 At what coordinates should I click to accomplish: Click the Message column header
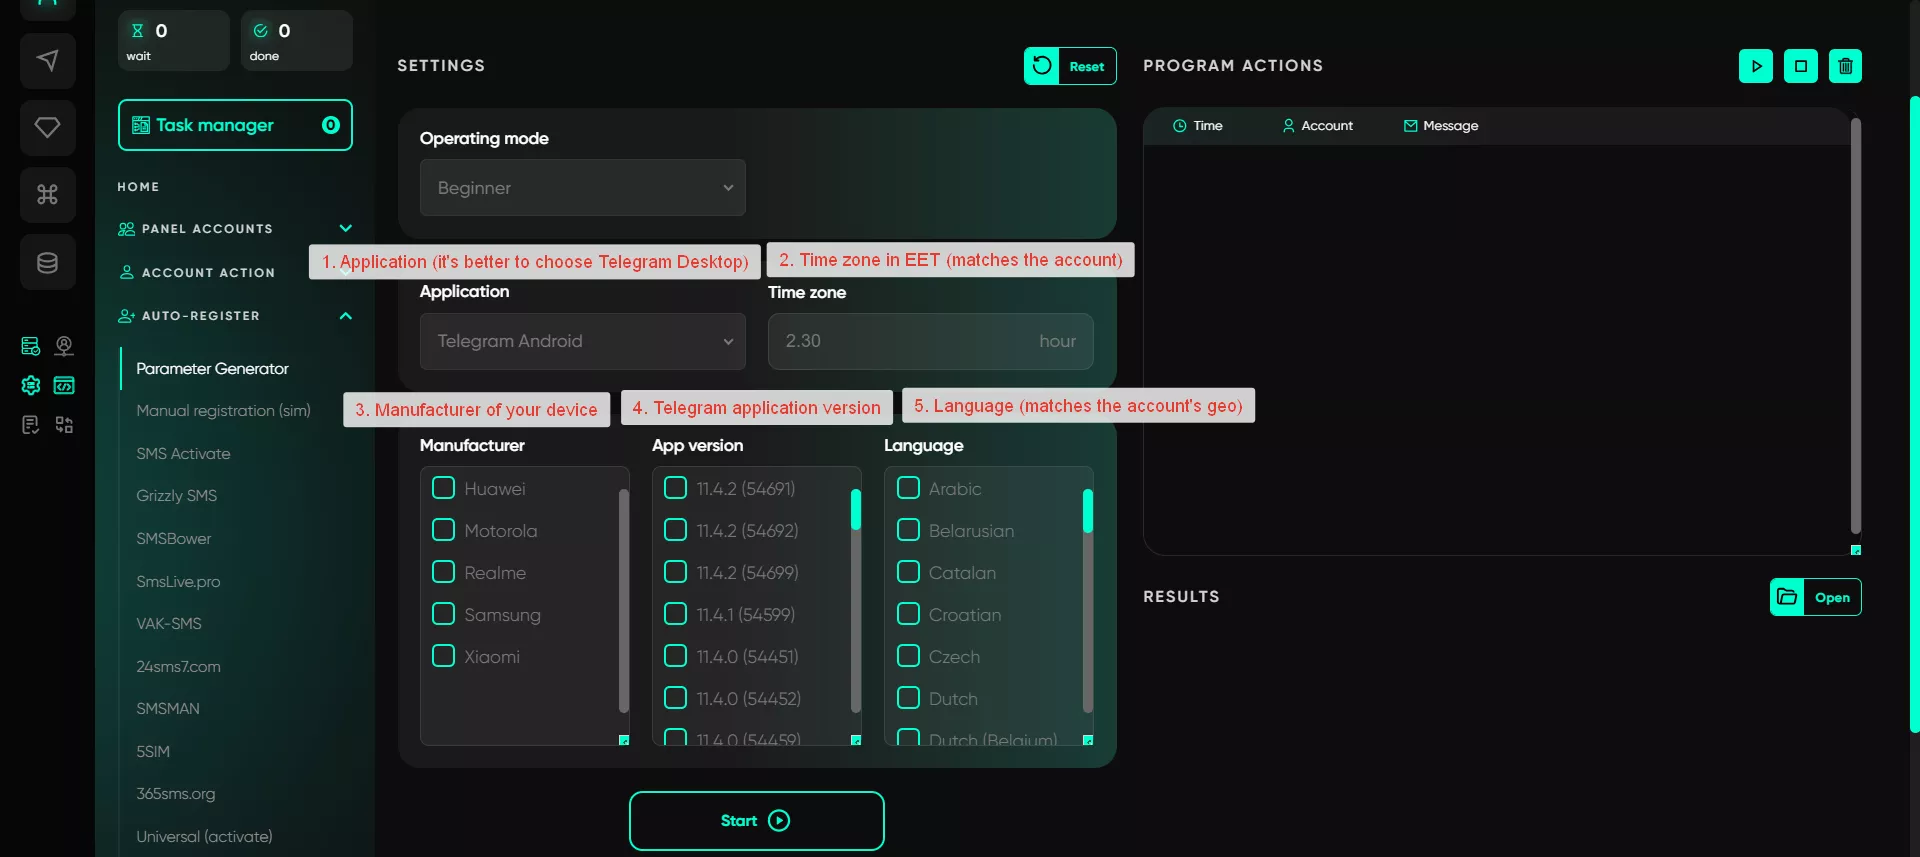1441,126
